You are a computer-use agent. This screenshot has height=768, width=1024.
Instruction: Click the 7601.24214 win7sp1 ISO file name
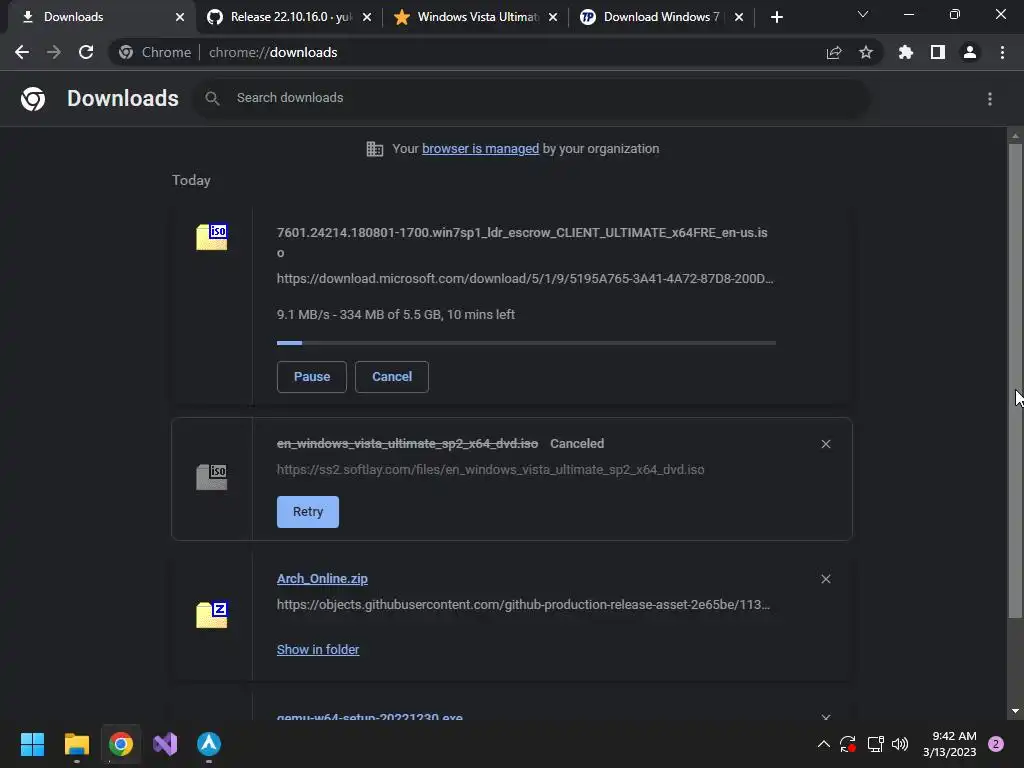522,242
